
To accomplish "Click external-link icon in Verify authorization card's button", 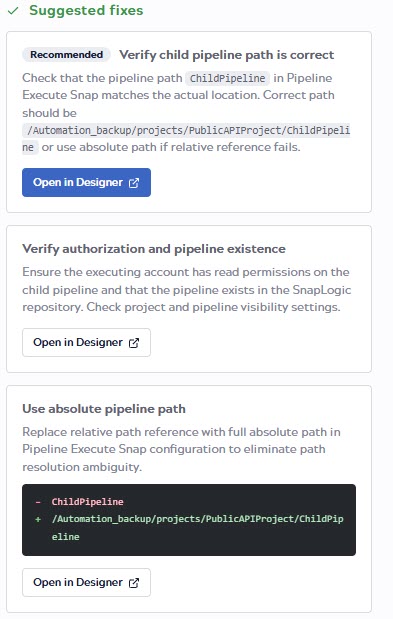I will (134, 343).
